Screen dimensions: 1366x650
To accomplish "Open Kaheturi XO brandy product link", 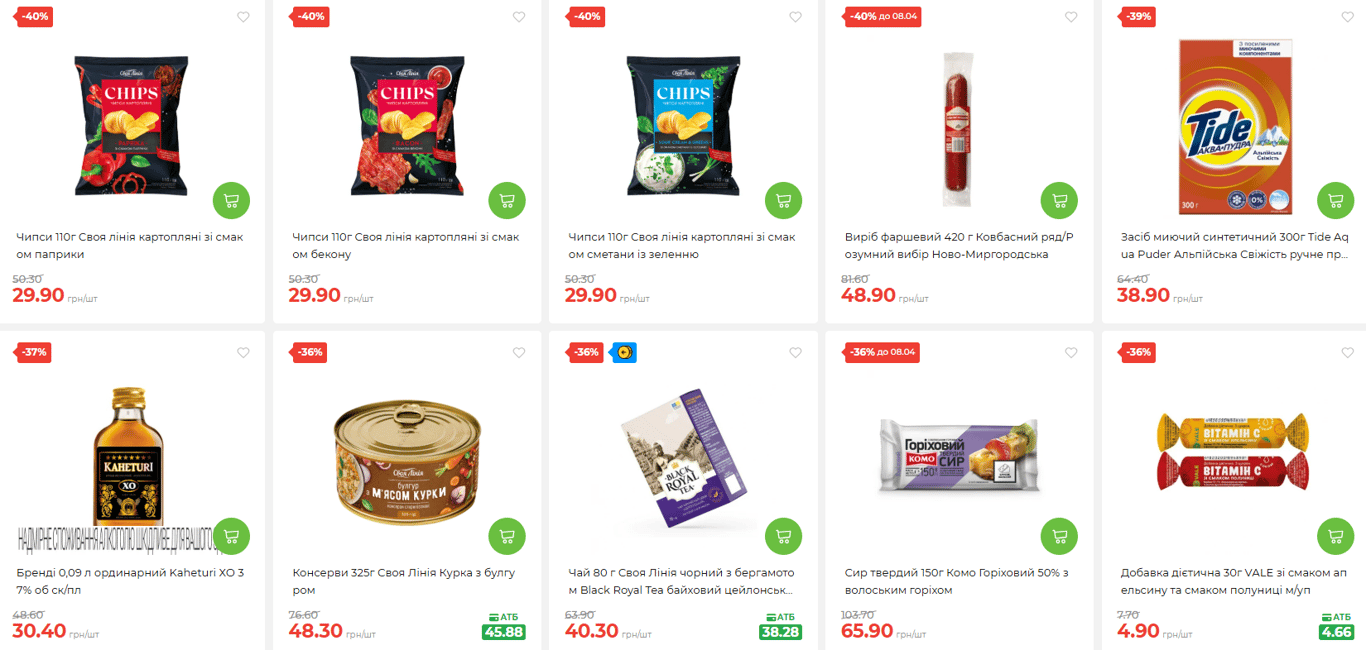I will coord(130,582).
